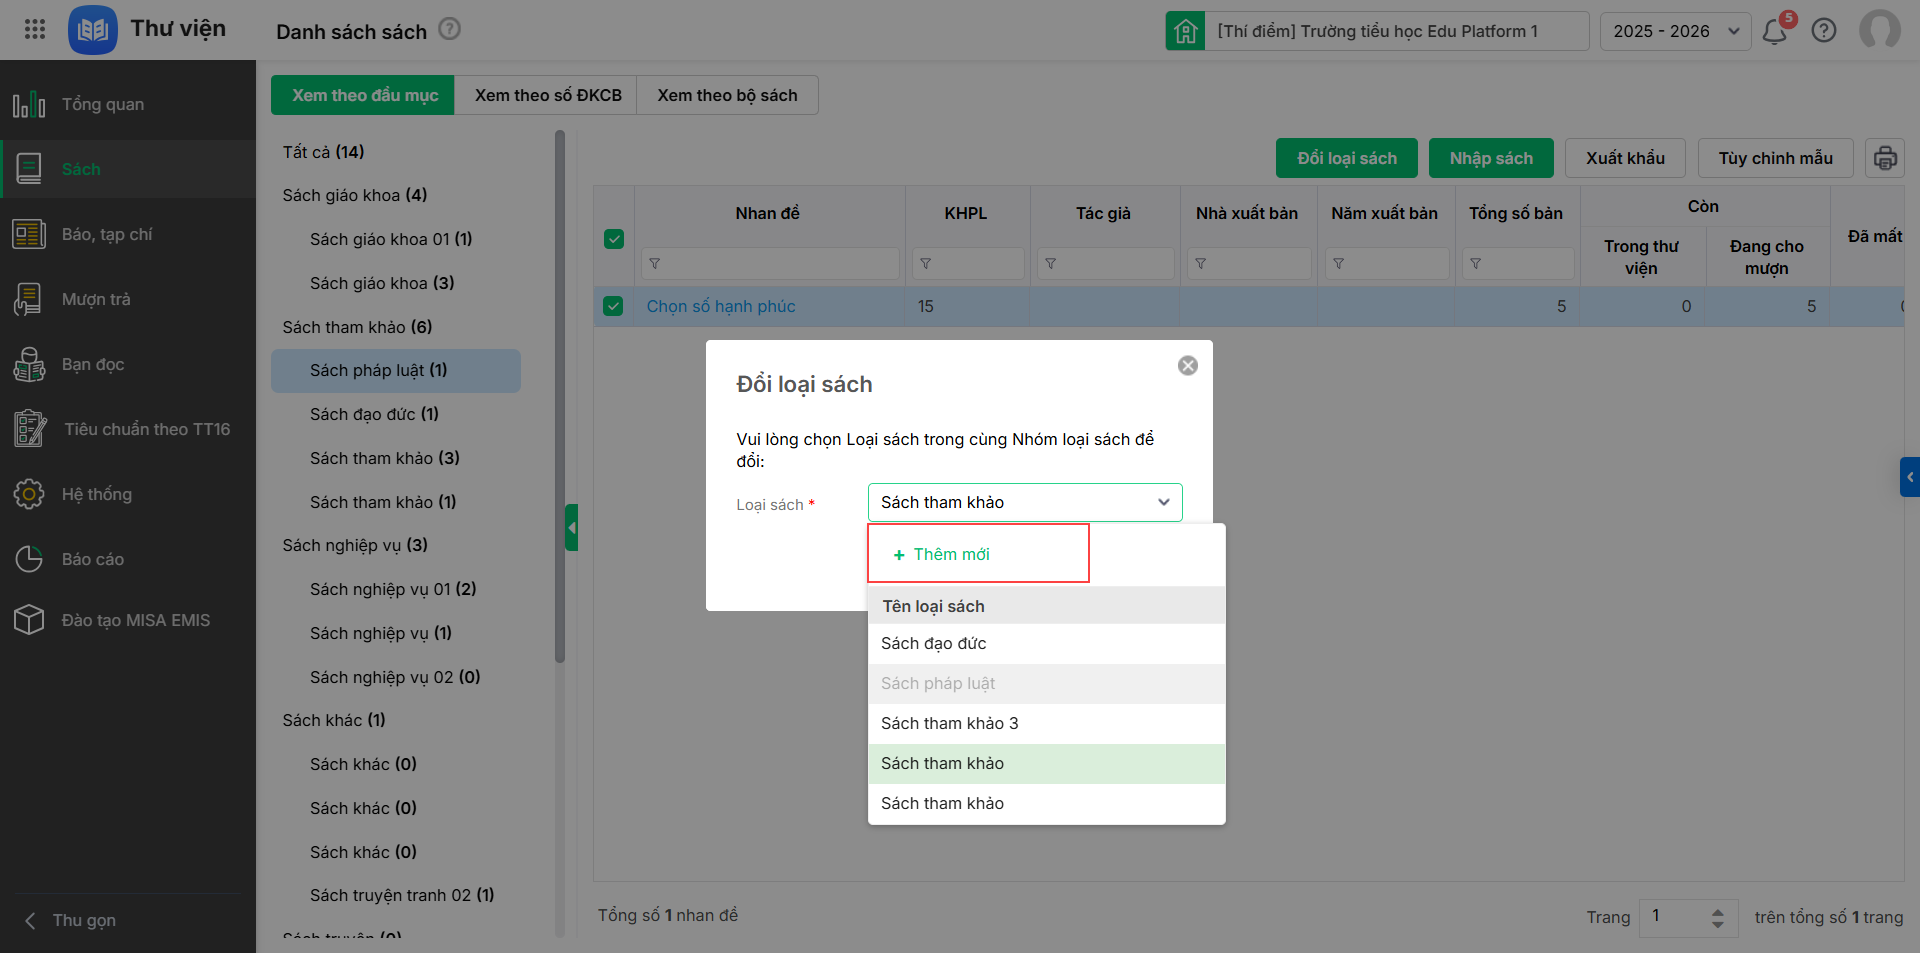
Task: Collapse the sidebar with Thu gọn
Action: [x=84, y=920]
